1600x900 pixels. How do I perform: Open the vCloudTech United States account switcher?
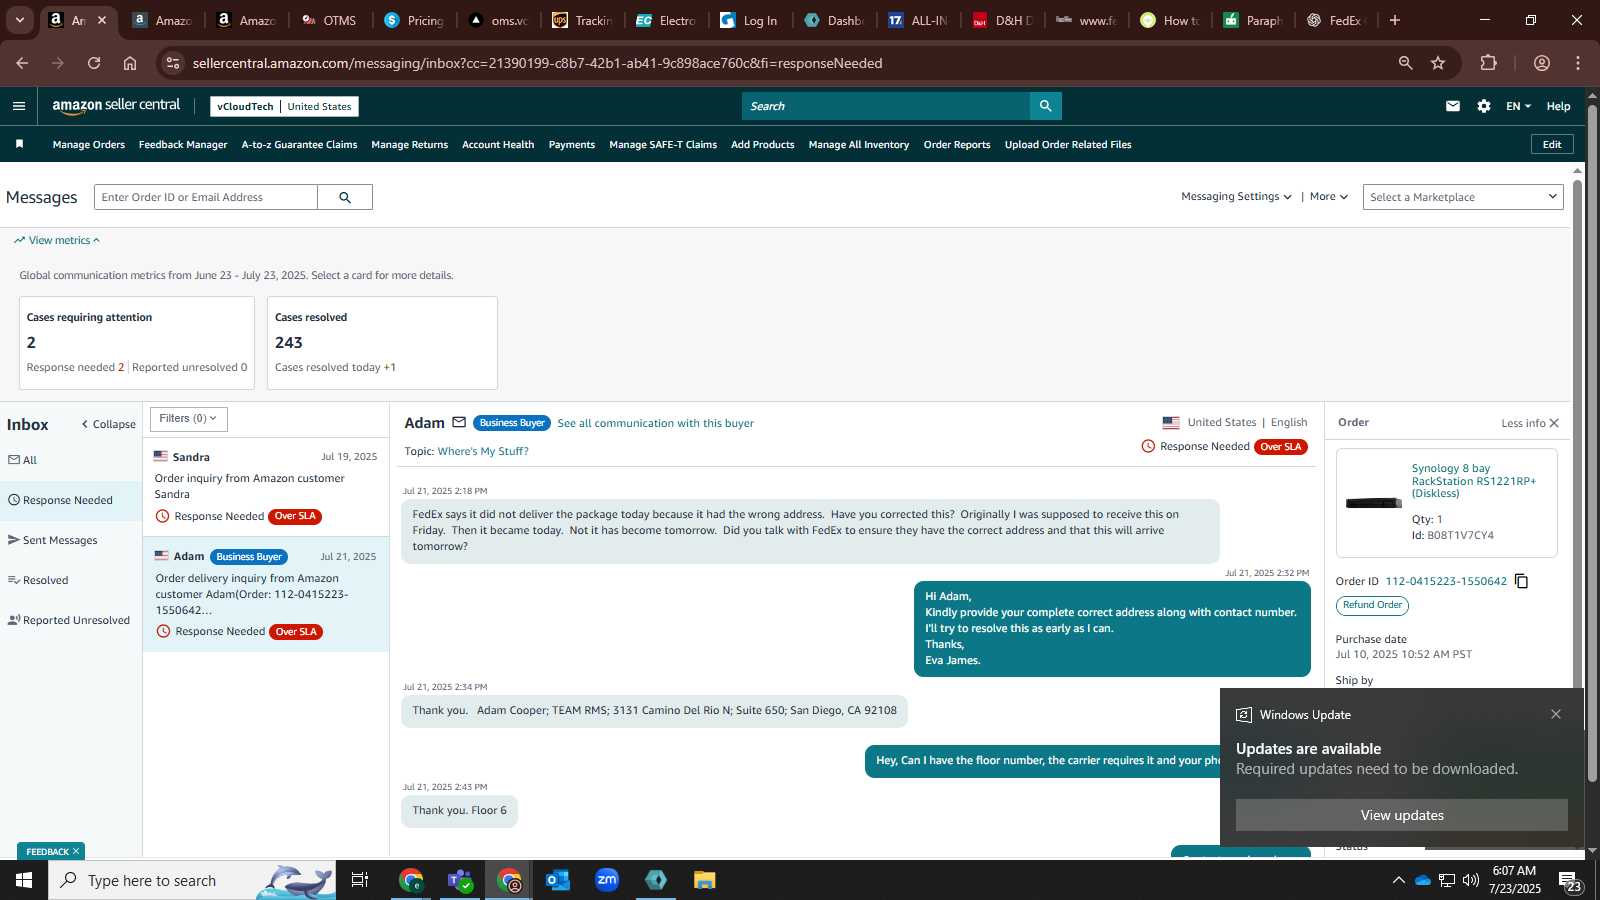[284, 106]
